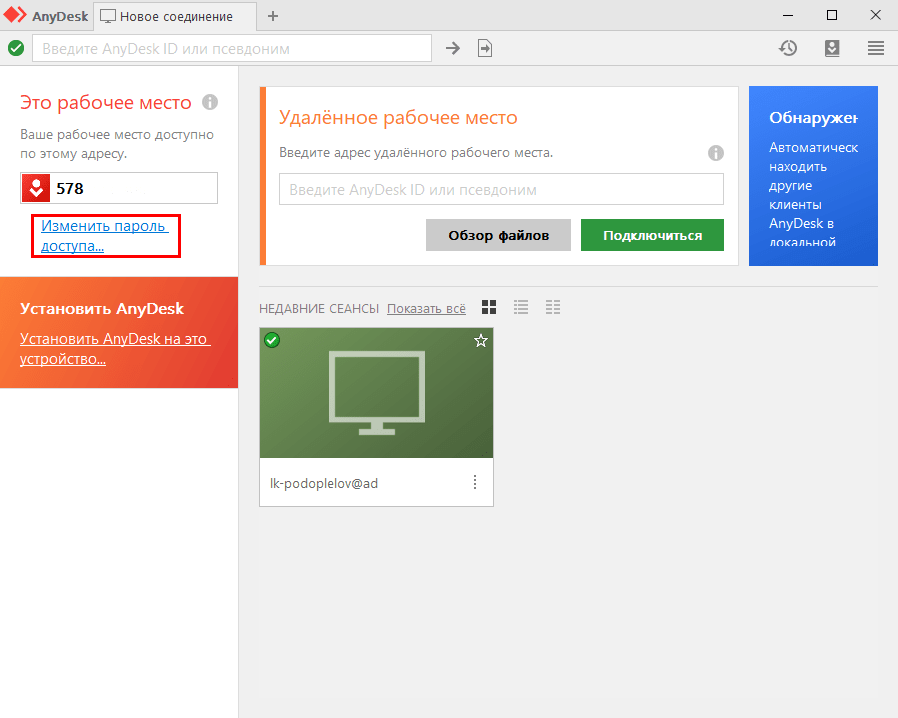The image size is (898, 718).
Task: Open the session history clock icon
Action: (x=788, y=48)
